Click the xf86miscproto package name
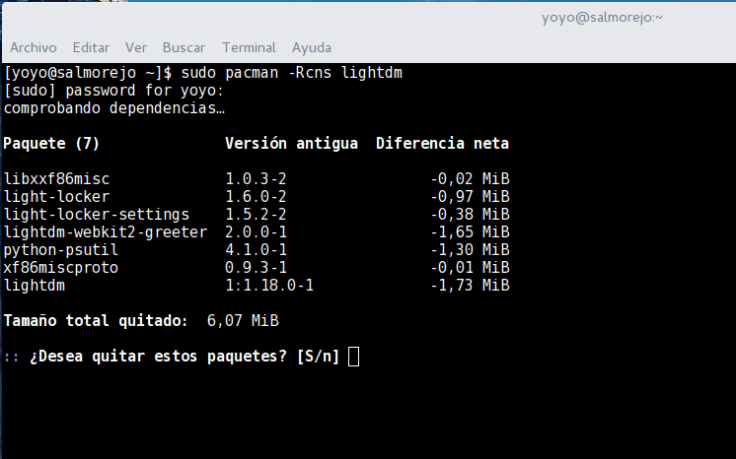Screen dimensions: 736x459 [61, 268]
